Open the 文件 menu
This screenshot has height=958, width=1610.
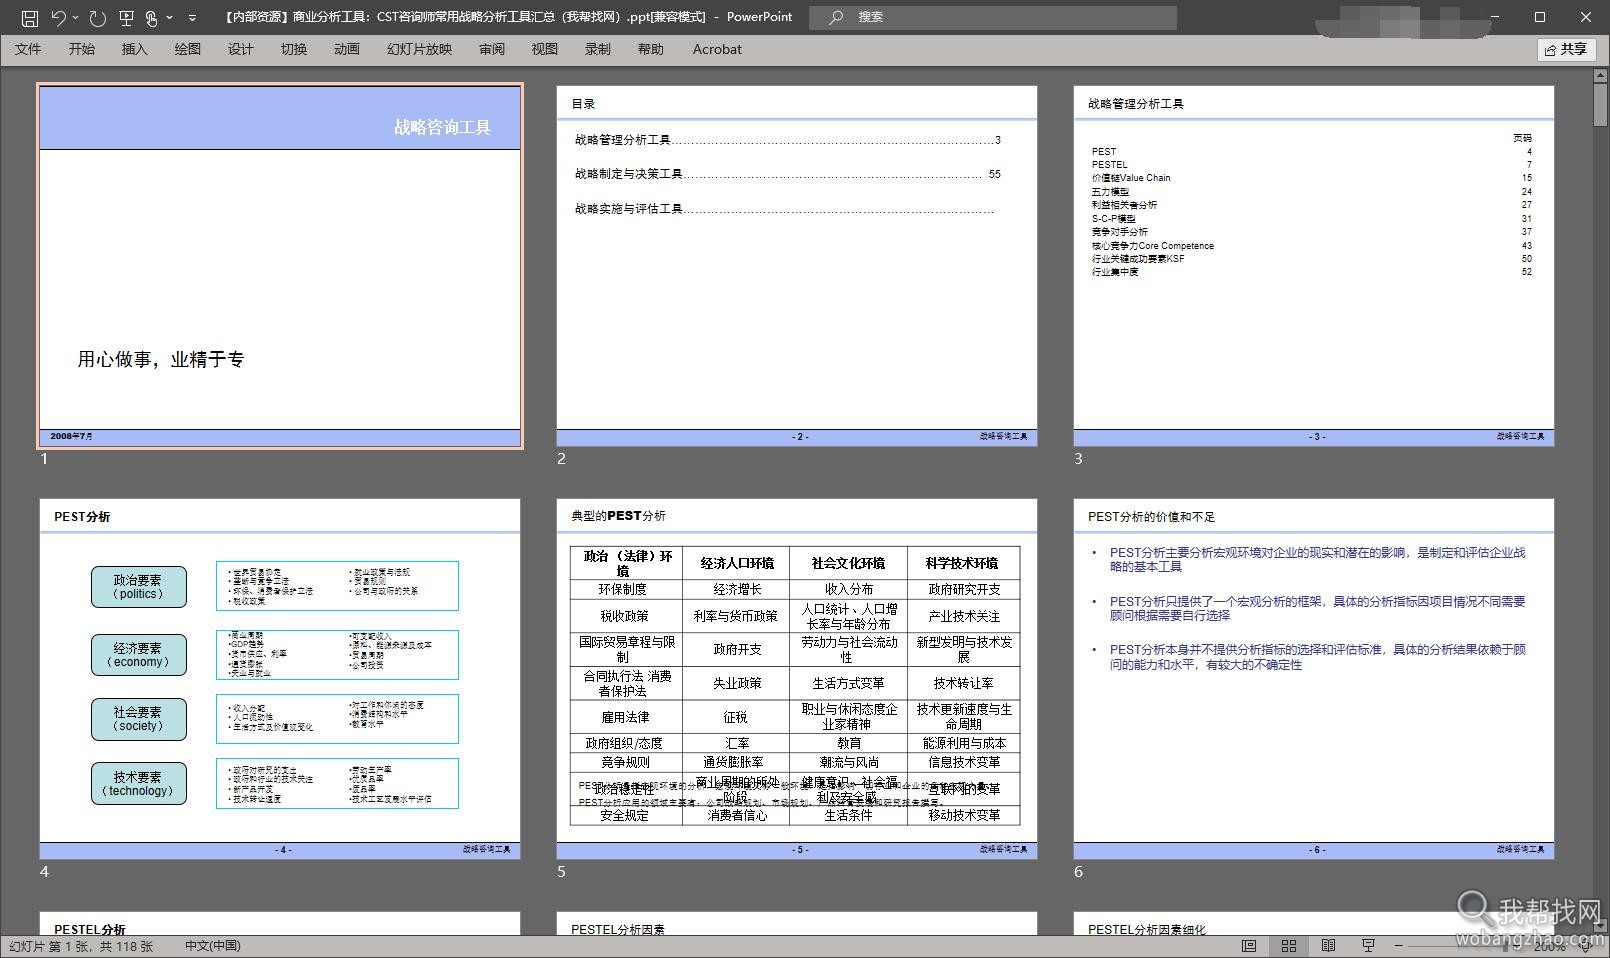(x=28, y=49)
